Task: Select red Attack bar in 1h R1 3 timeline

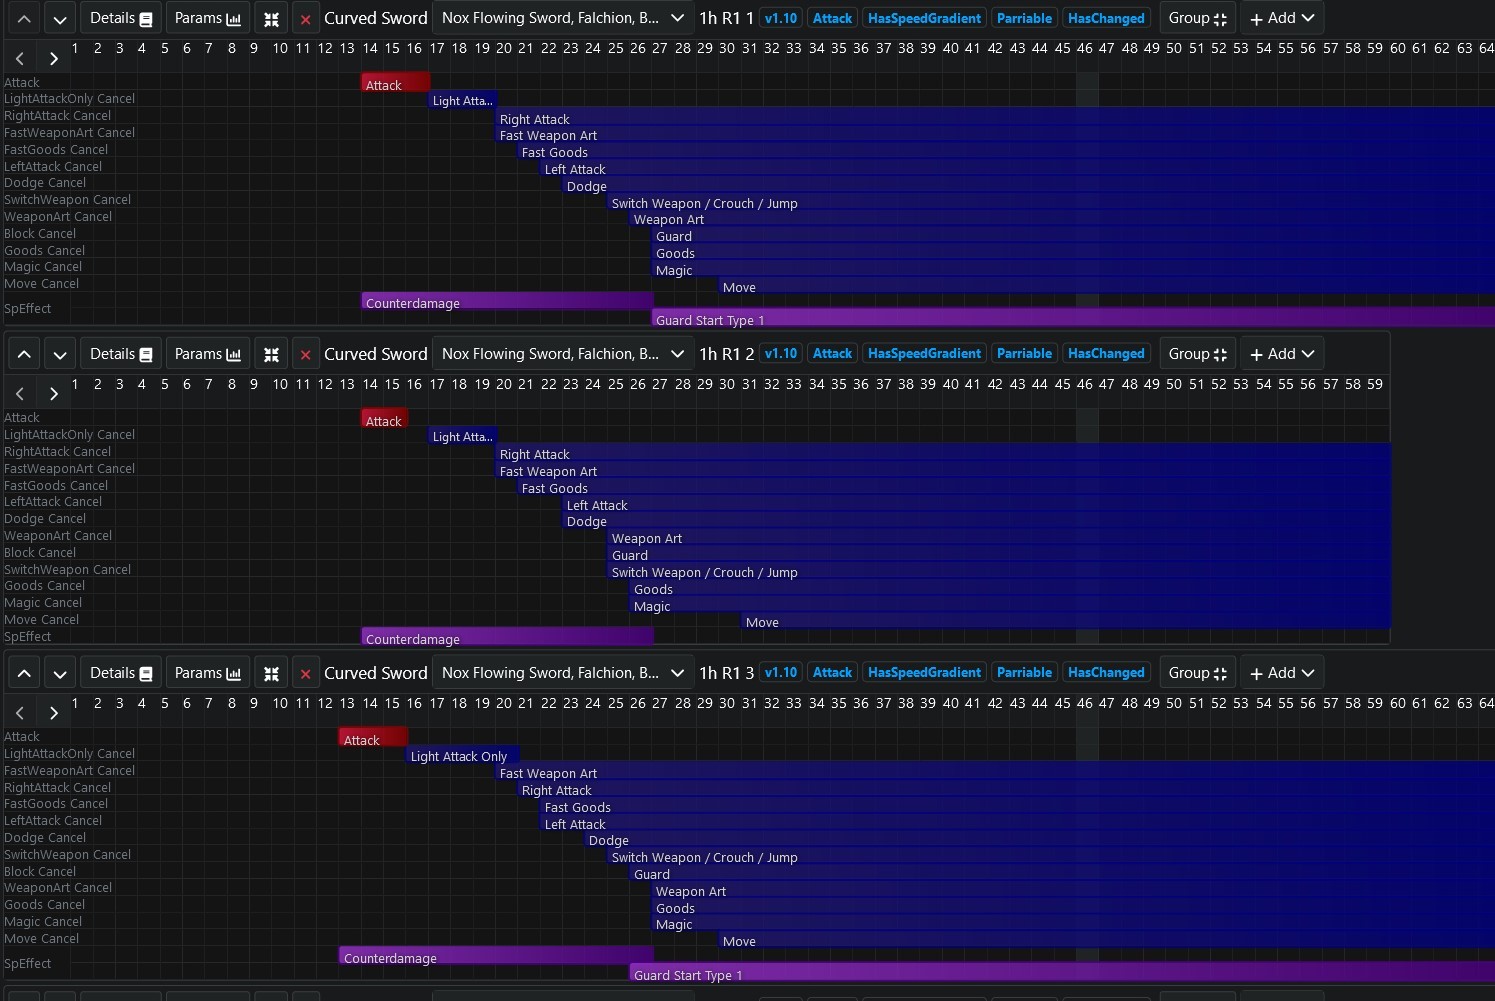Action: pos(373,739)
